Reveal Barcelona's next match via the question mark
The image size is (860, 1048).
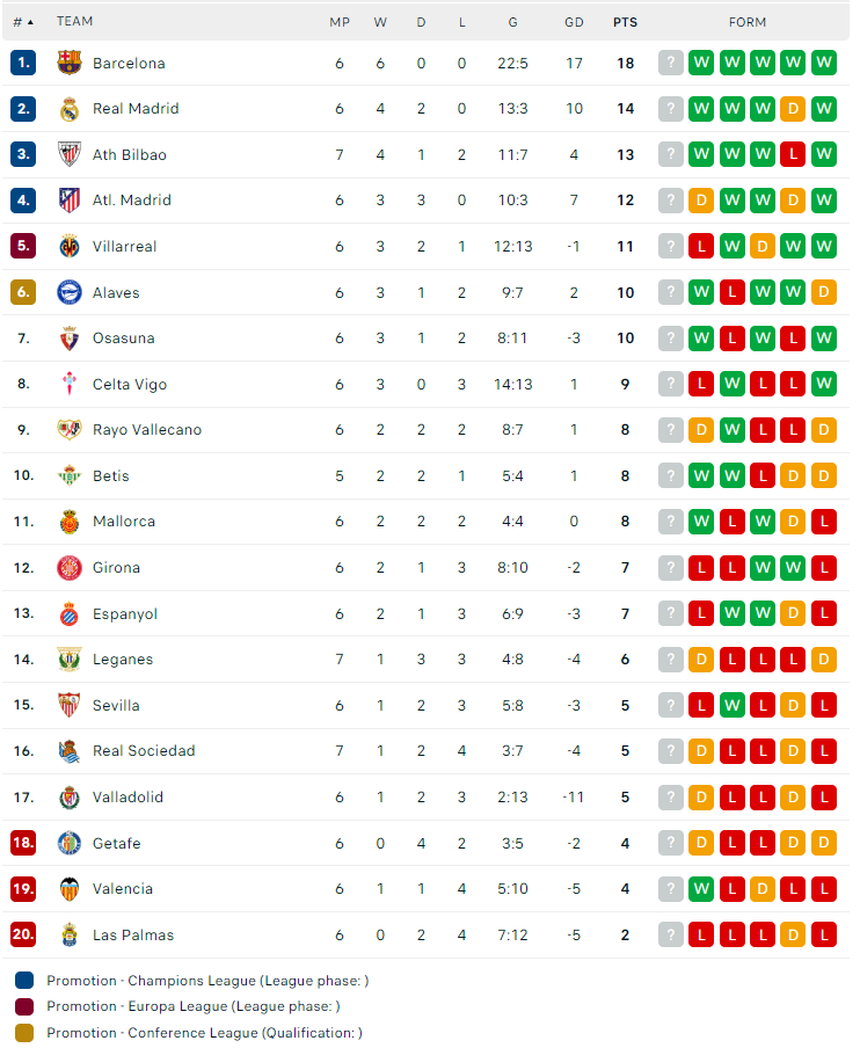click(671, 63)
